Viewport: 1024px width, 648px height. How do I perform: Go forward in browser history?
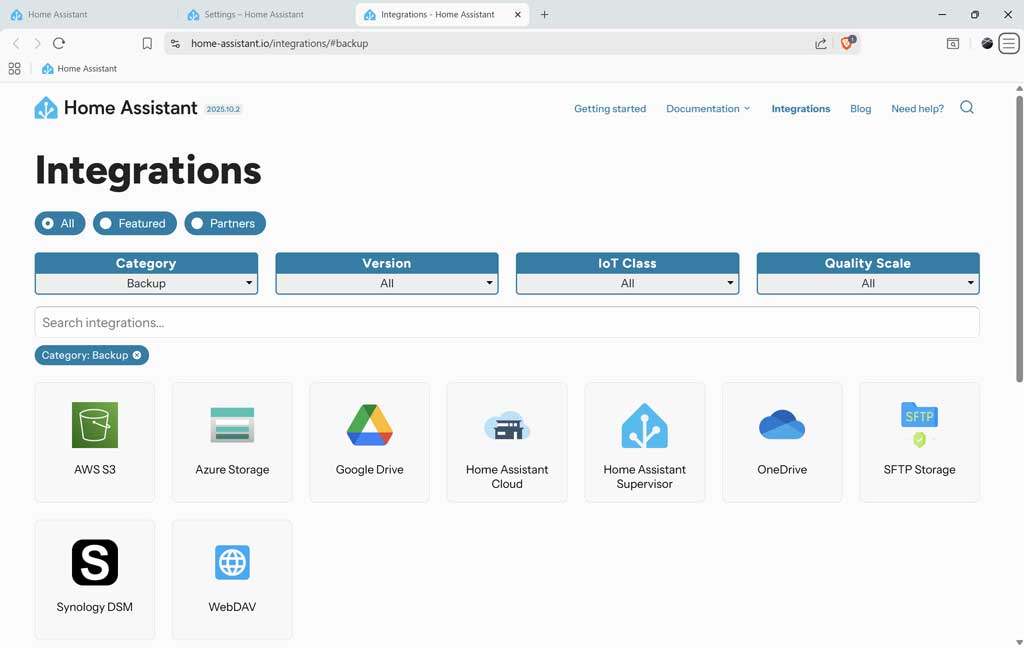coord(37,43)
